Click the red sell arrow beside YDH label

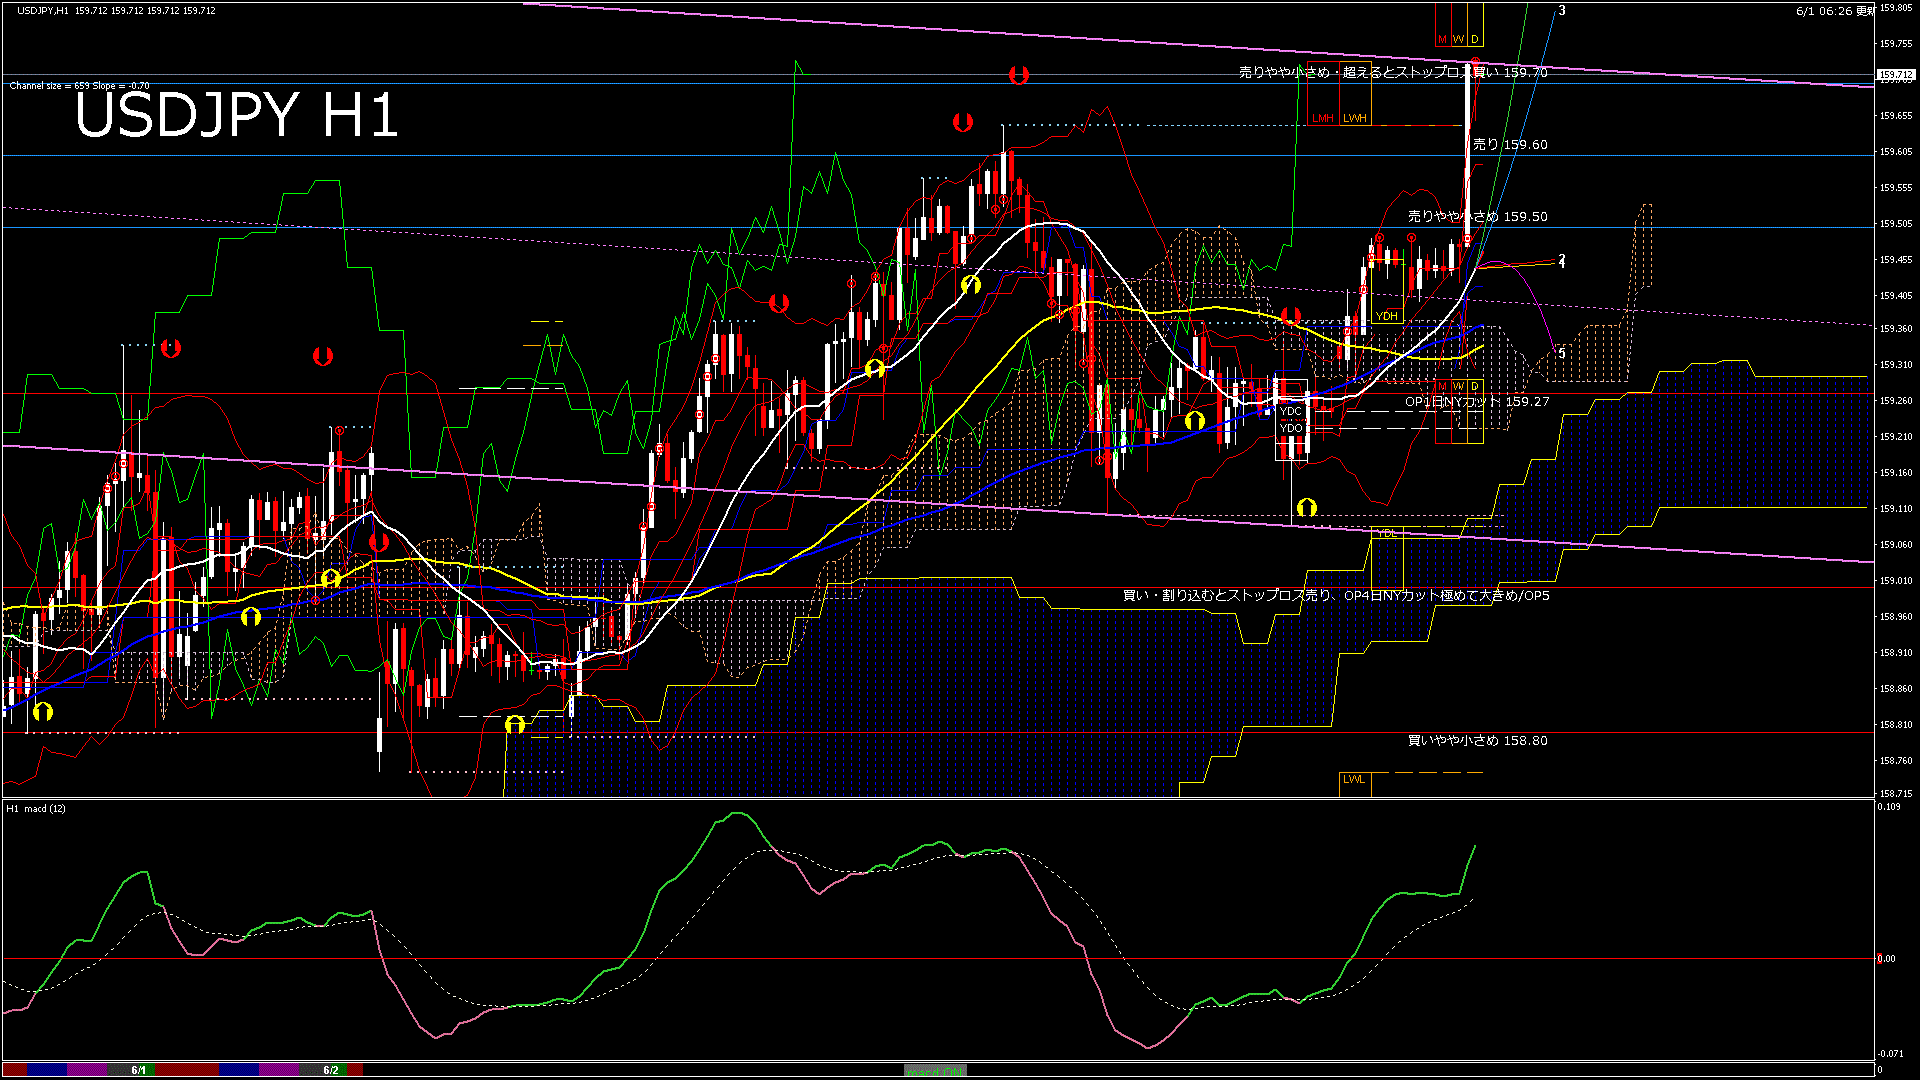[1290, 316]
